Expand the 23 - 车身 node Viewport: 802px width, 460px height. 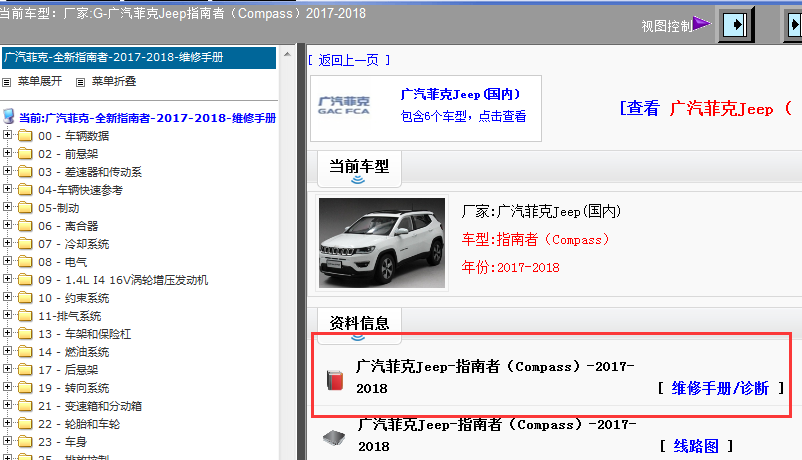[7, 441]
